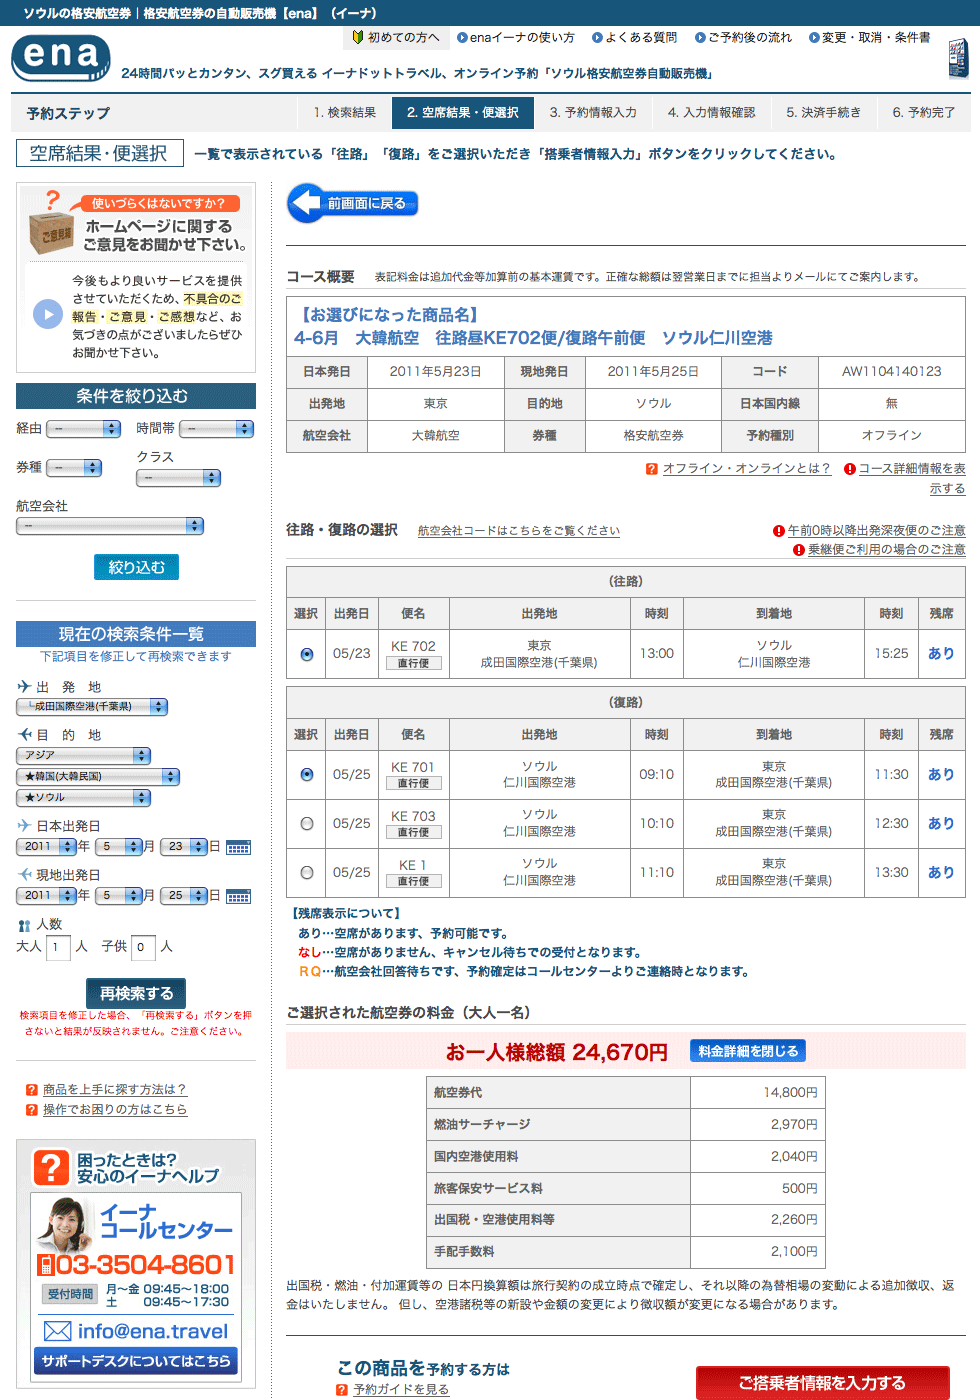Image resolution: width=980 pixels, height=1400 pixels.
Task: Click the help question mark icon
Action: 51,1167
